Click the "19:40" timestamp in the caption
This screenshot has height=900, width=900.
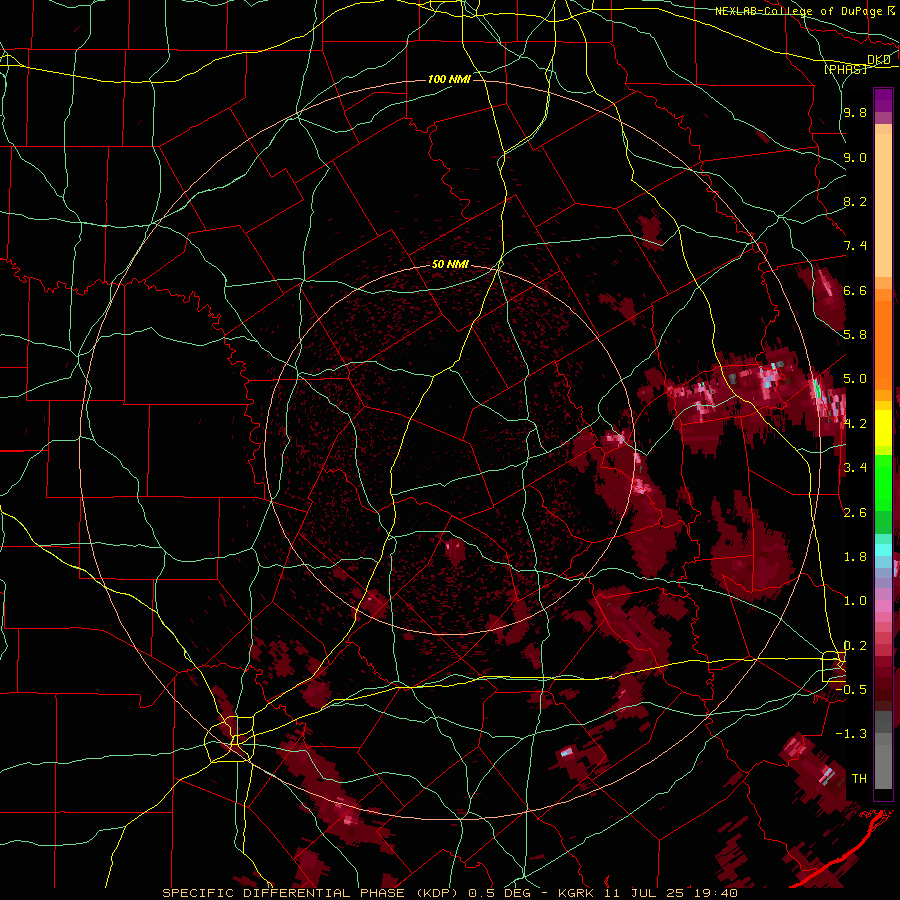tap(717, 893)
